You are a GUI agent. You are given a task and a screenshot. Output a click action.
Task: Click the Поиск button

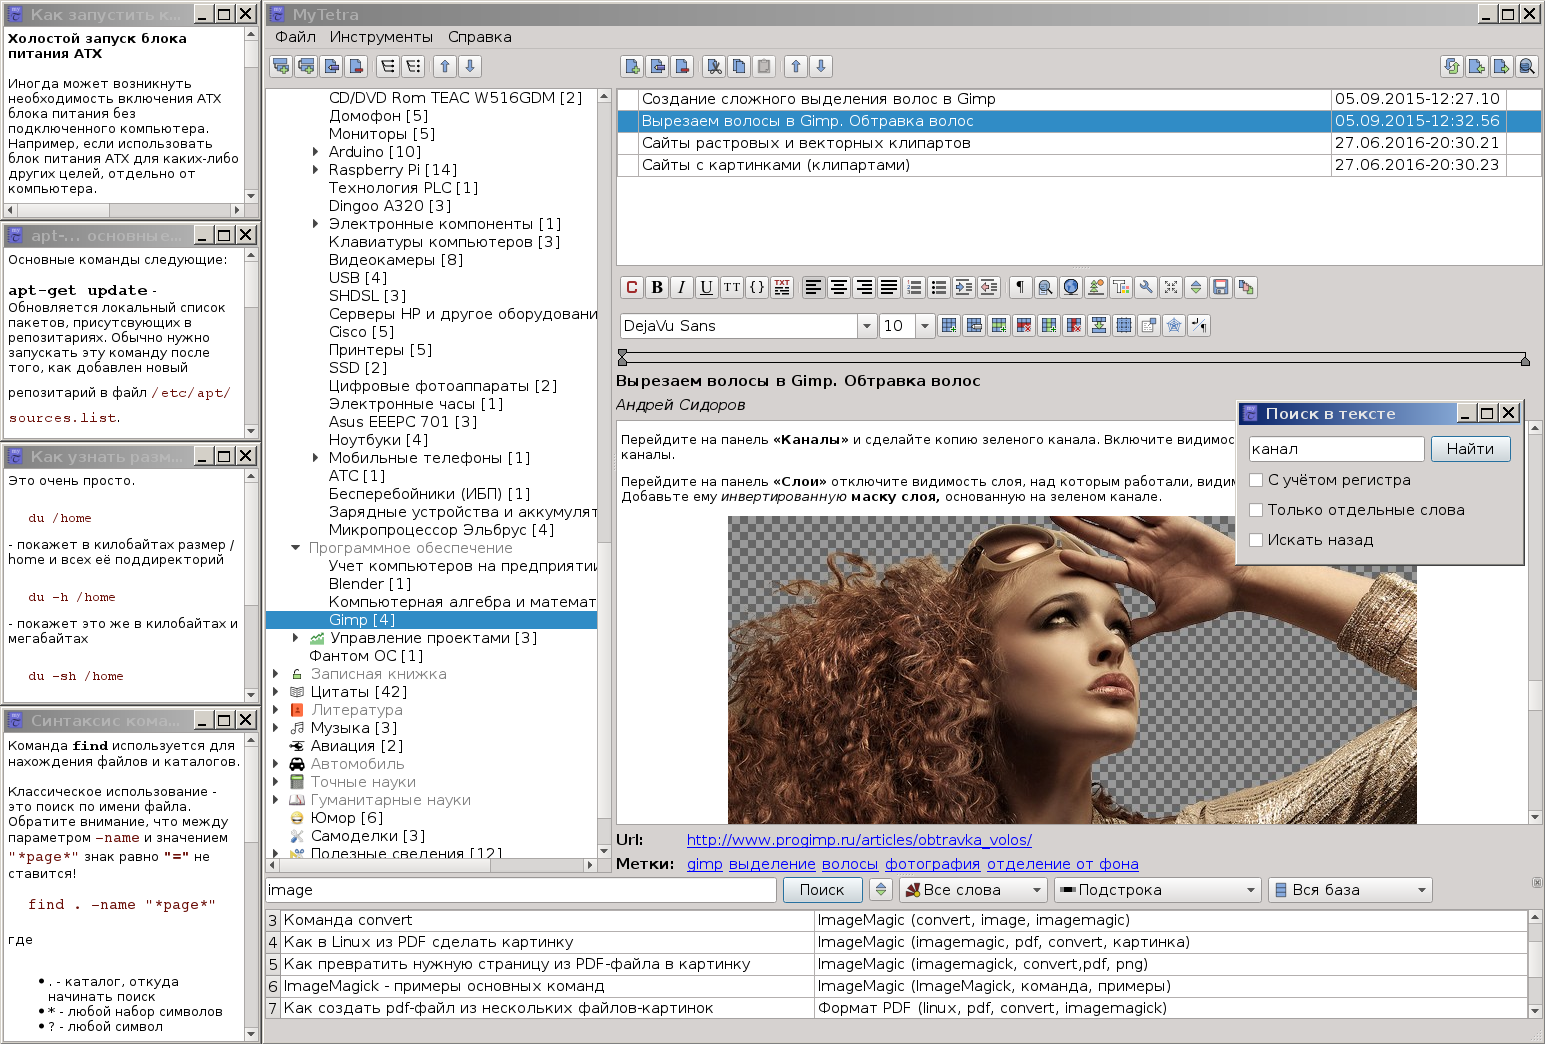(822, 890)
